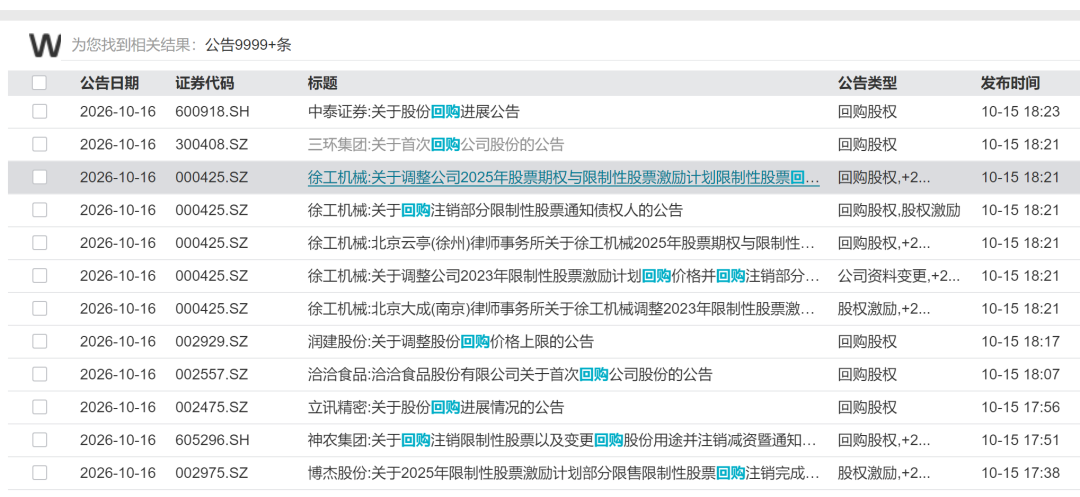This screenshot has height=497, width=1080.
Task: Click security code 605296.SH
Action: 212,440
